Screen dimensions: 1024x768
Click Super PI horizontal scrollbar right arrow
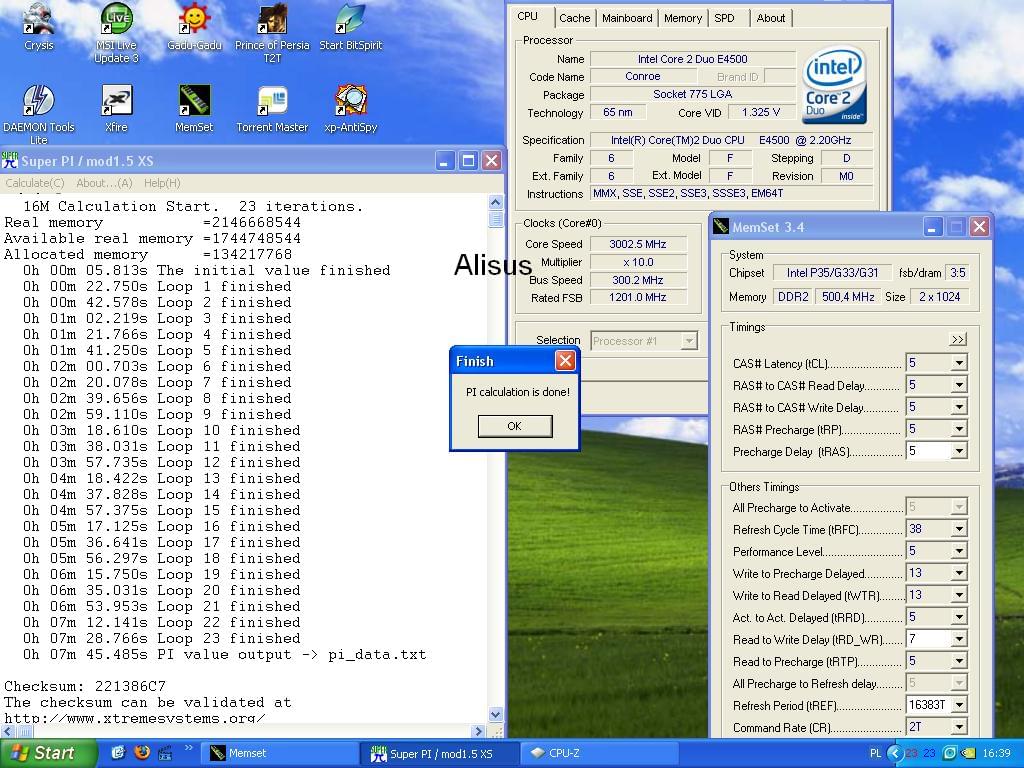(x=479, y=731)
